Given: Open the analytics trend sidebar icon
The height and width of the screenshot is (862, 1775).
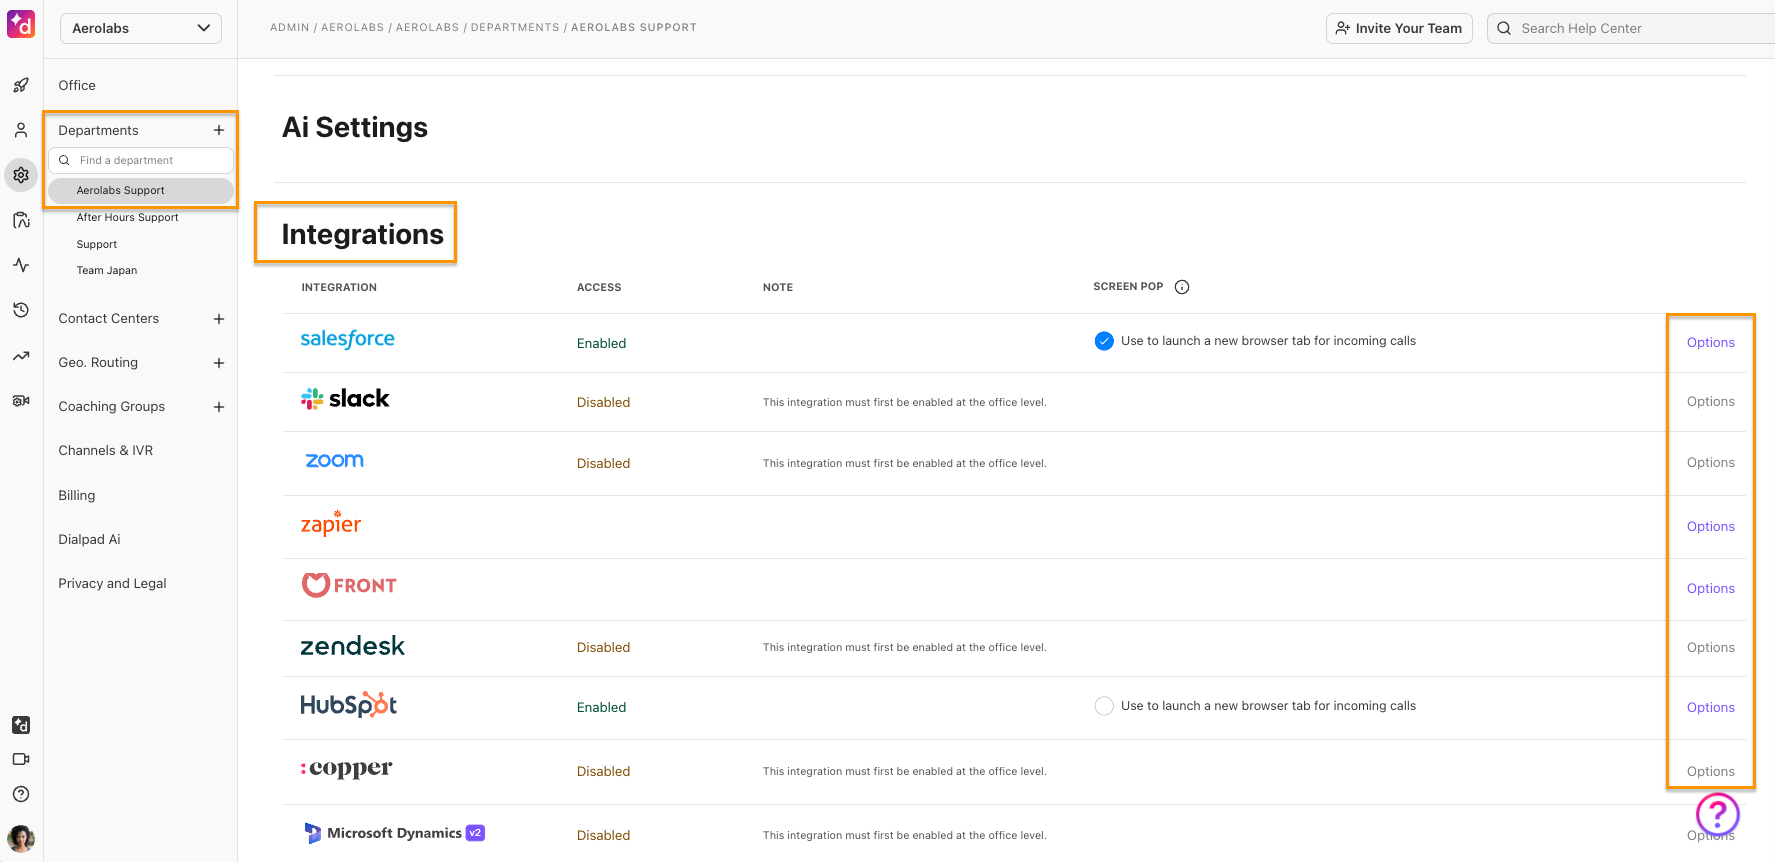Looking at the screenshot, I should click(x=21, y=355).
